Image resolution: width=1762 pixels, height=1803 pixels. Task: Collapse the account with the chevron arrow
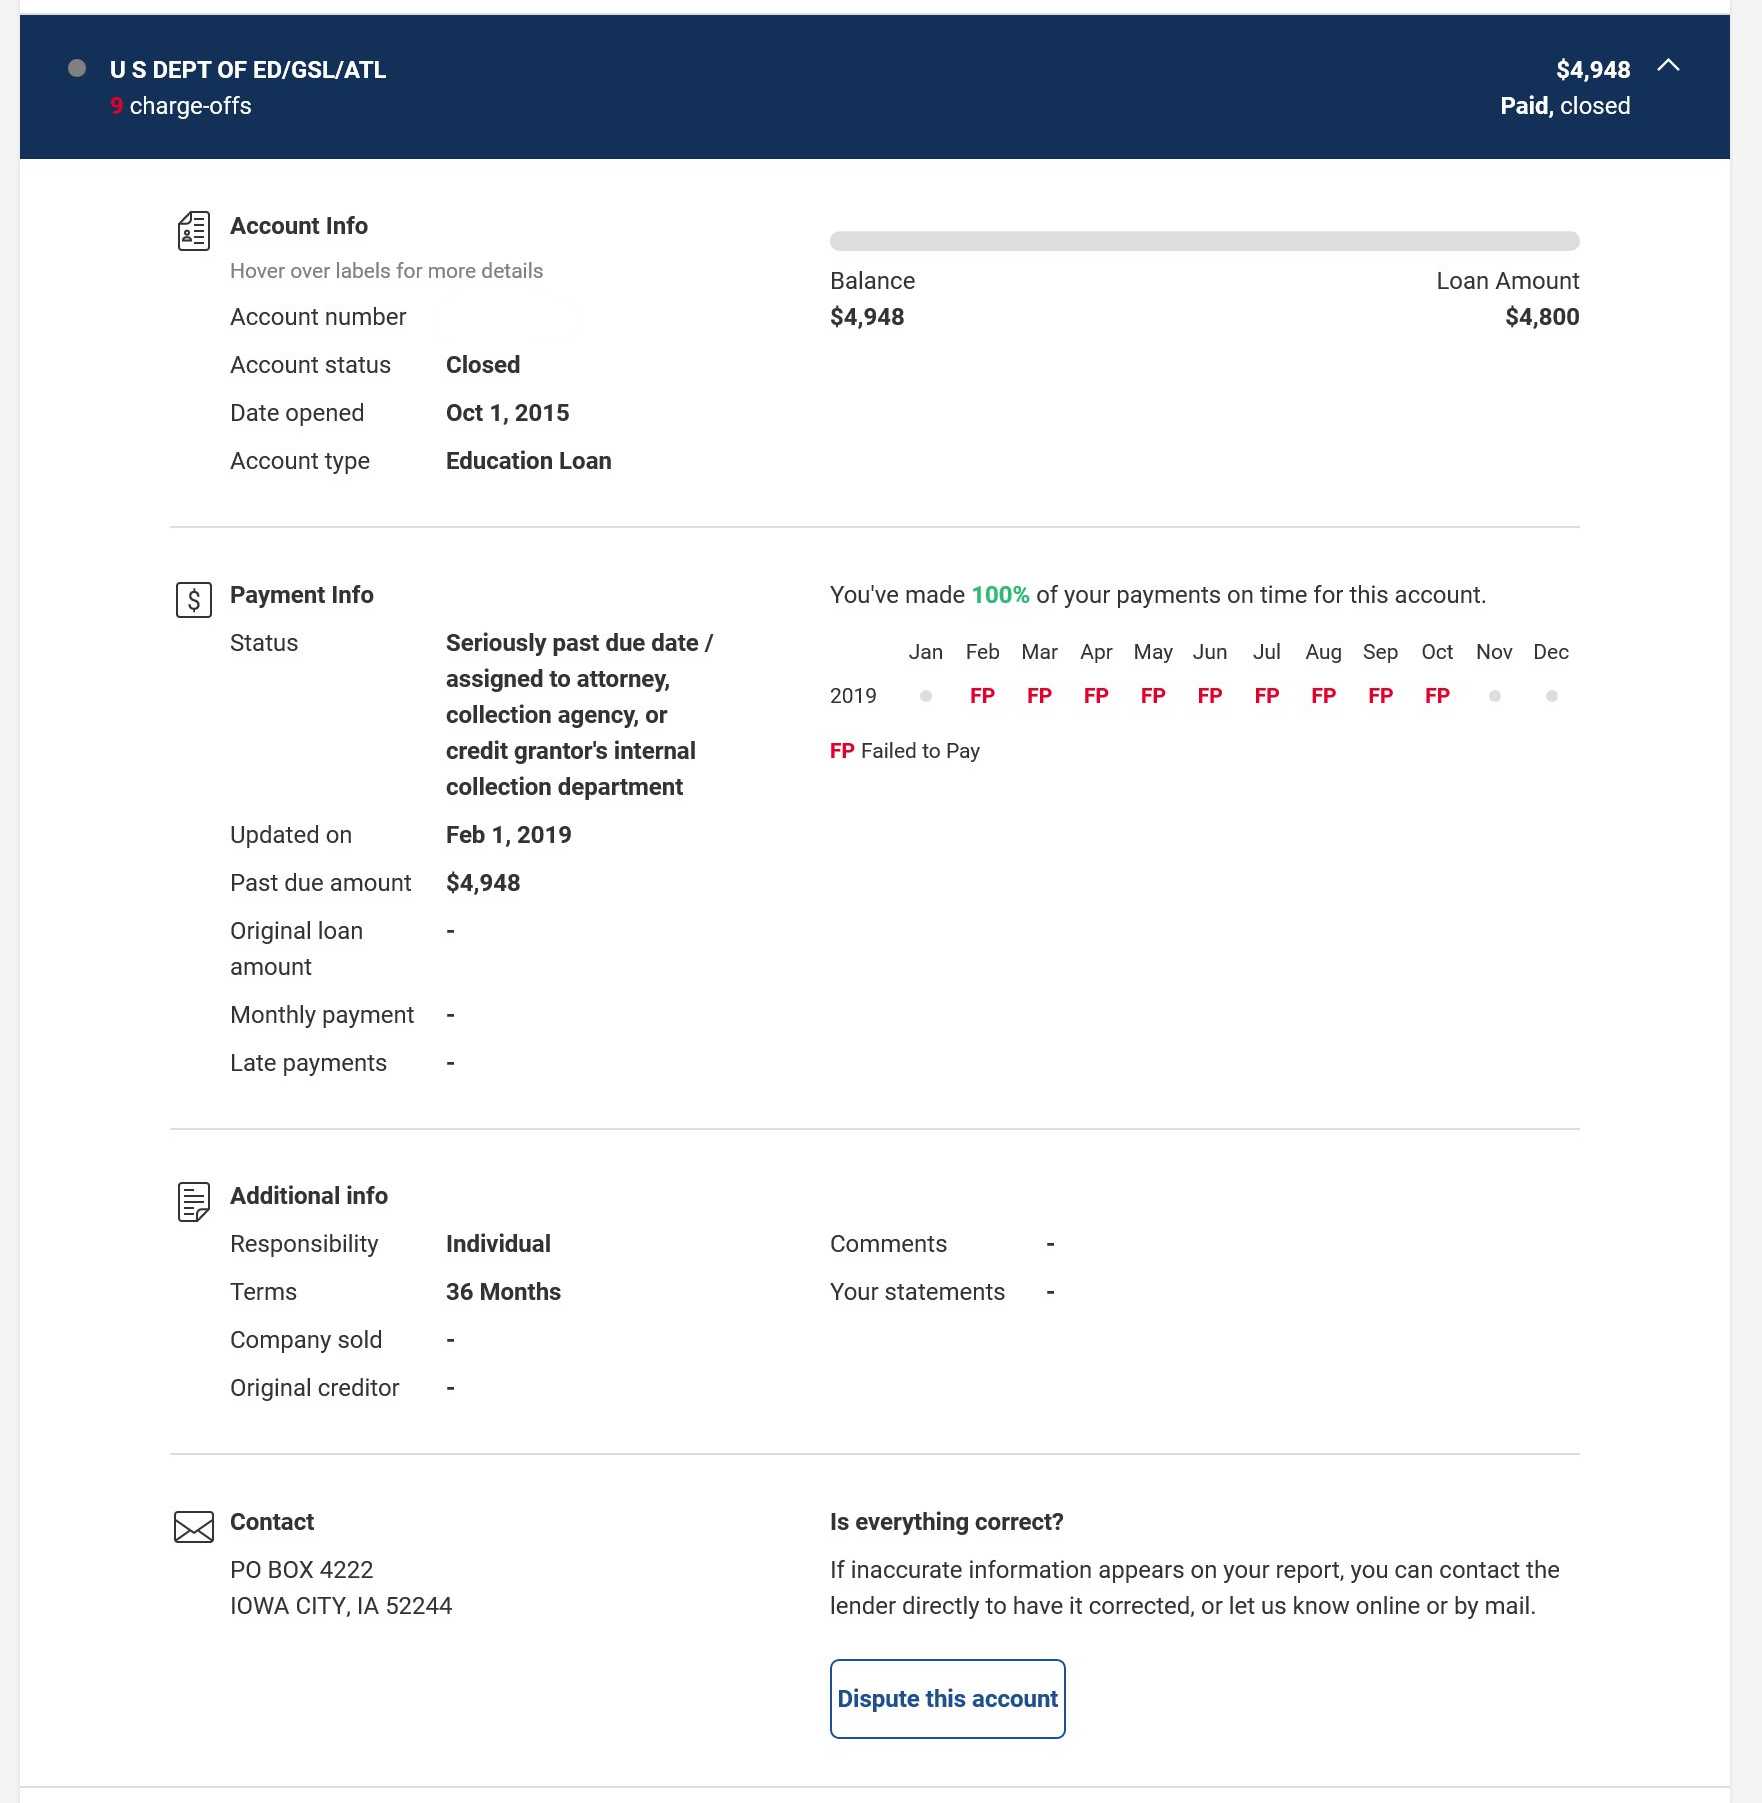[x=1668, y=66]
